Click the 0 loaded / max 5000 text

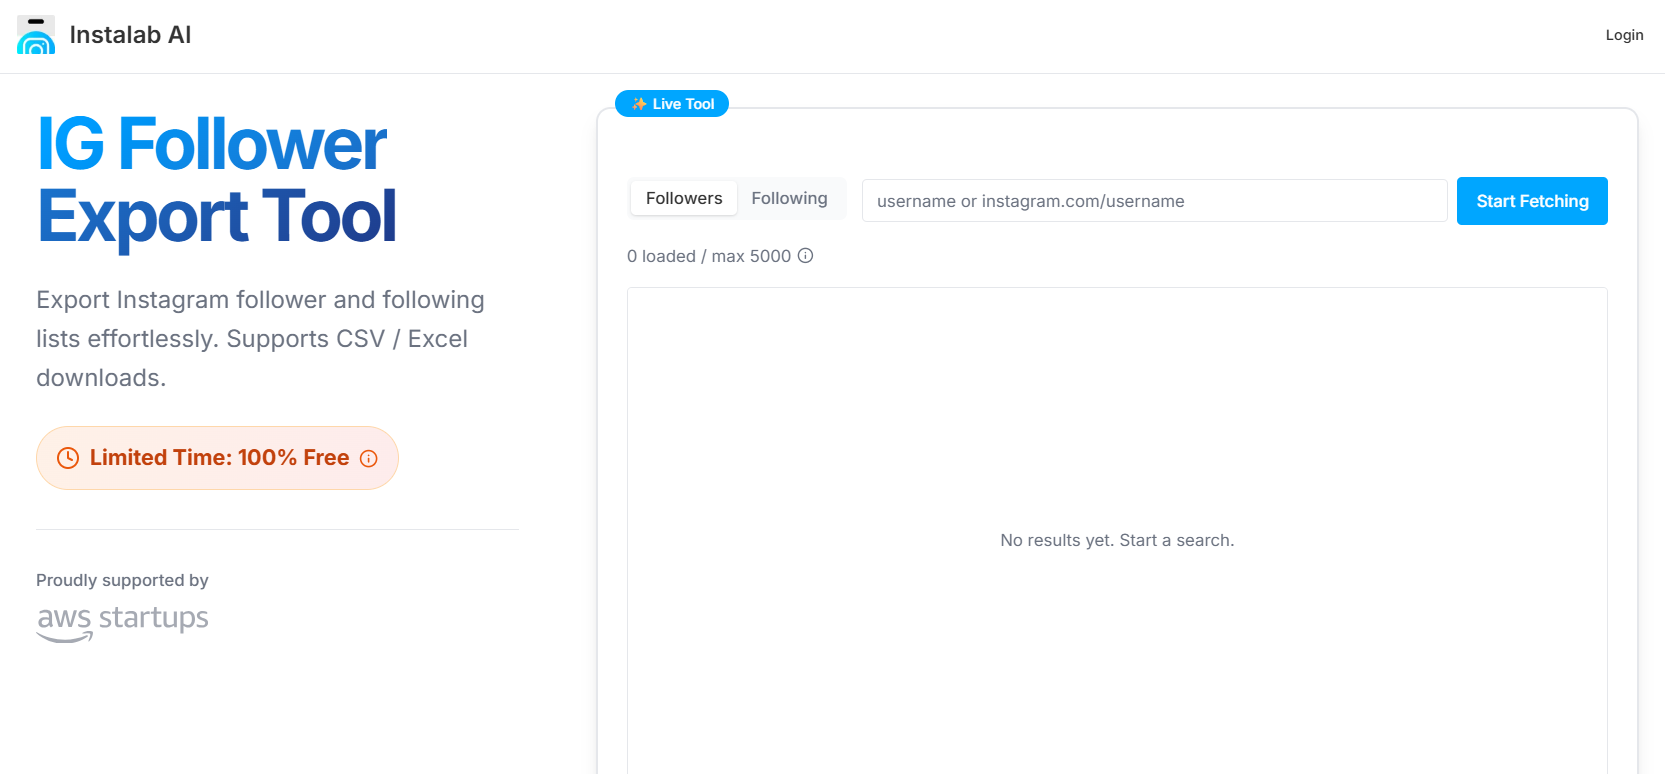coord(709,256)
